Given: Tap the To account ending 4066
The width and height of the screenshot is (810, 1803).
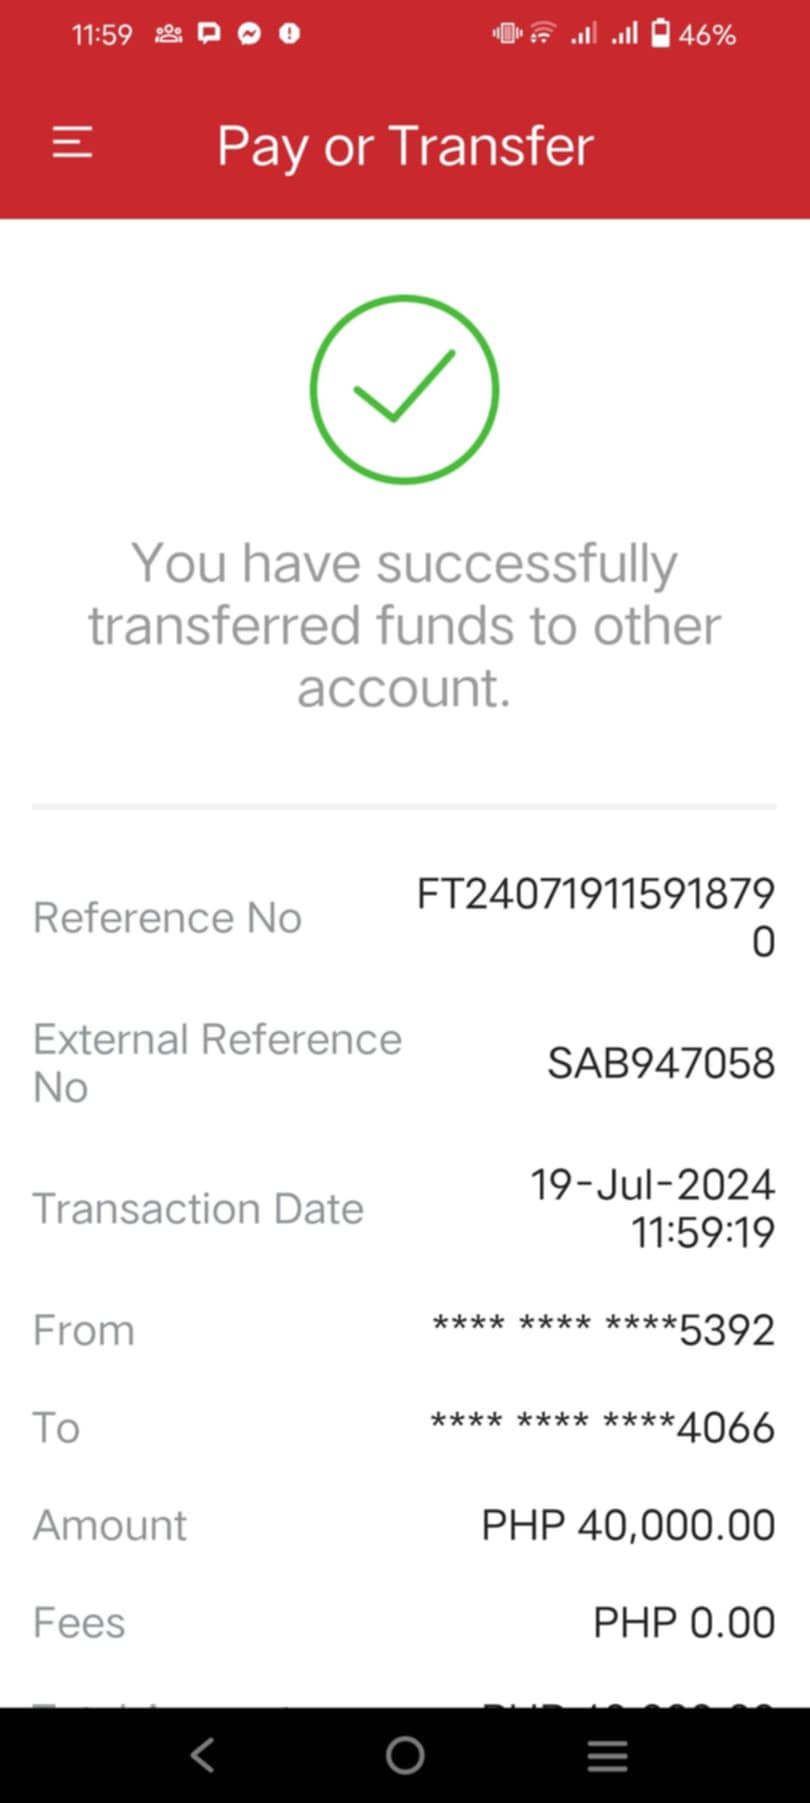Looking at the screenshot, I should 602,1427.
